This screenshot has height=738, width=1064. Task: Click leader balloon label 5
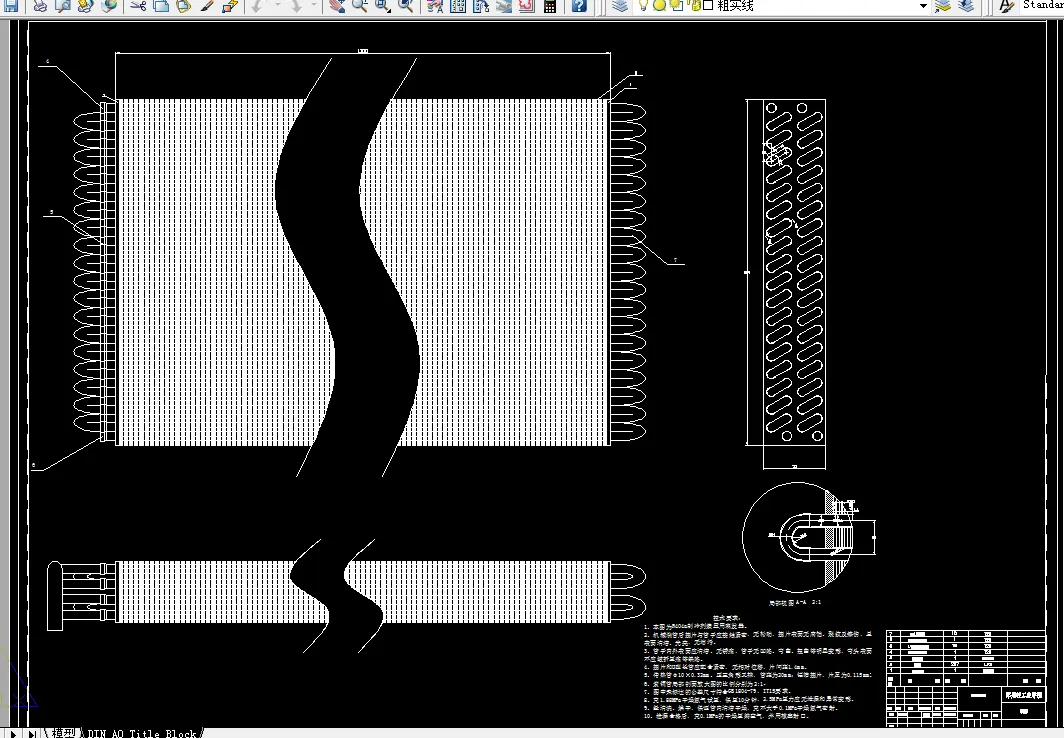[x=52, y=212]
